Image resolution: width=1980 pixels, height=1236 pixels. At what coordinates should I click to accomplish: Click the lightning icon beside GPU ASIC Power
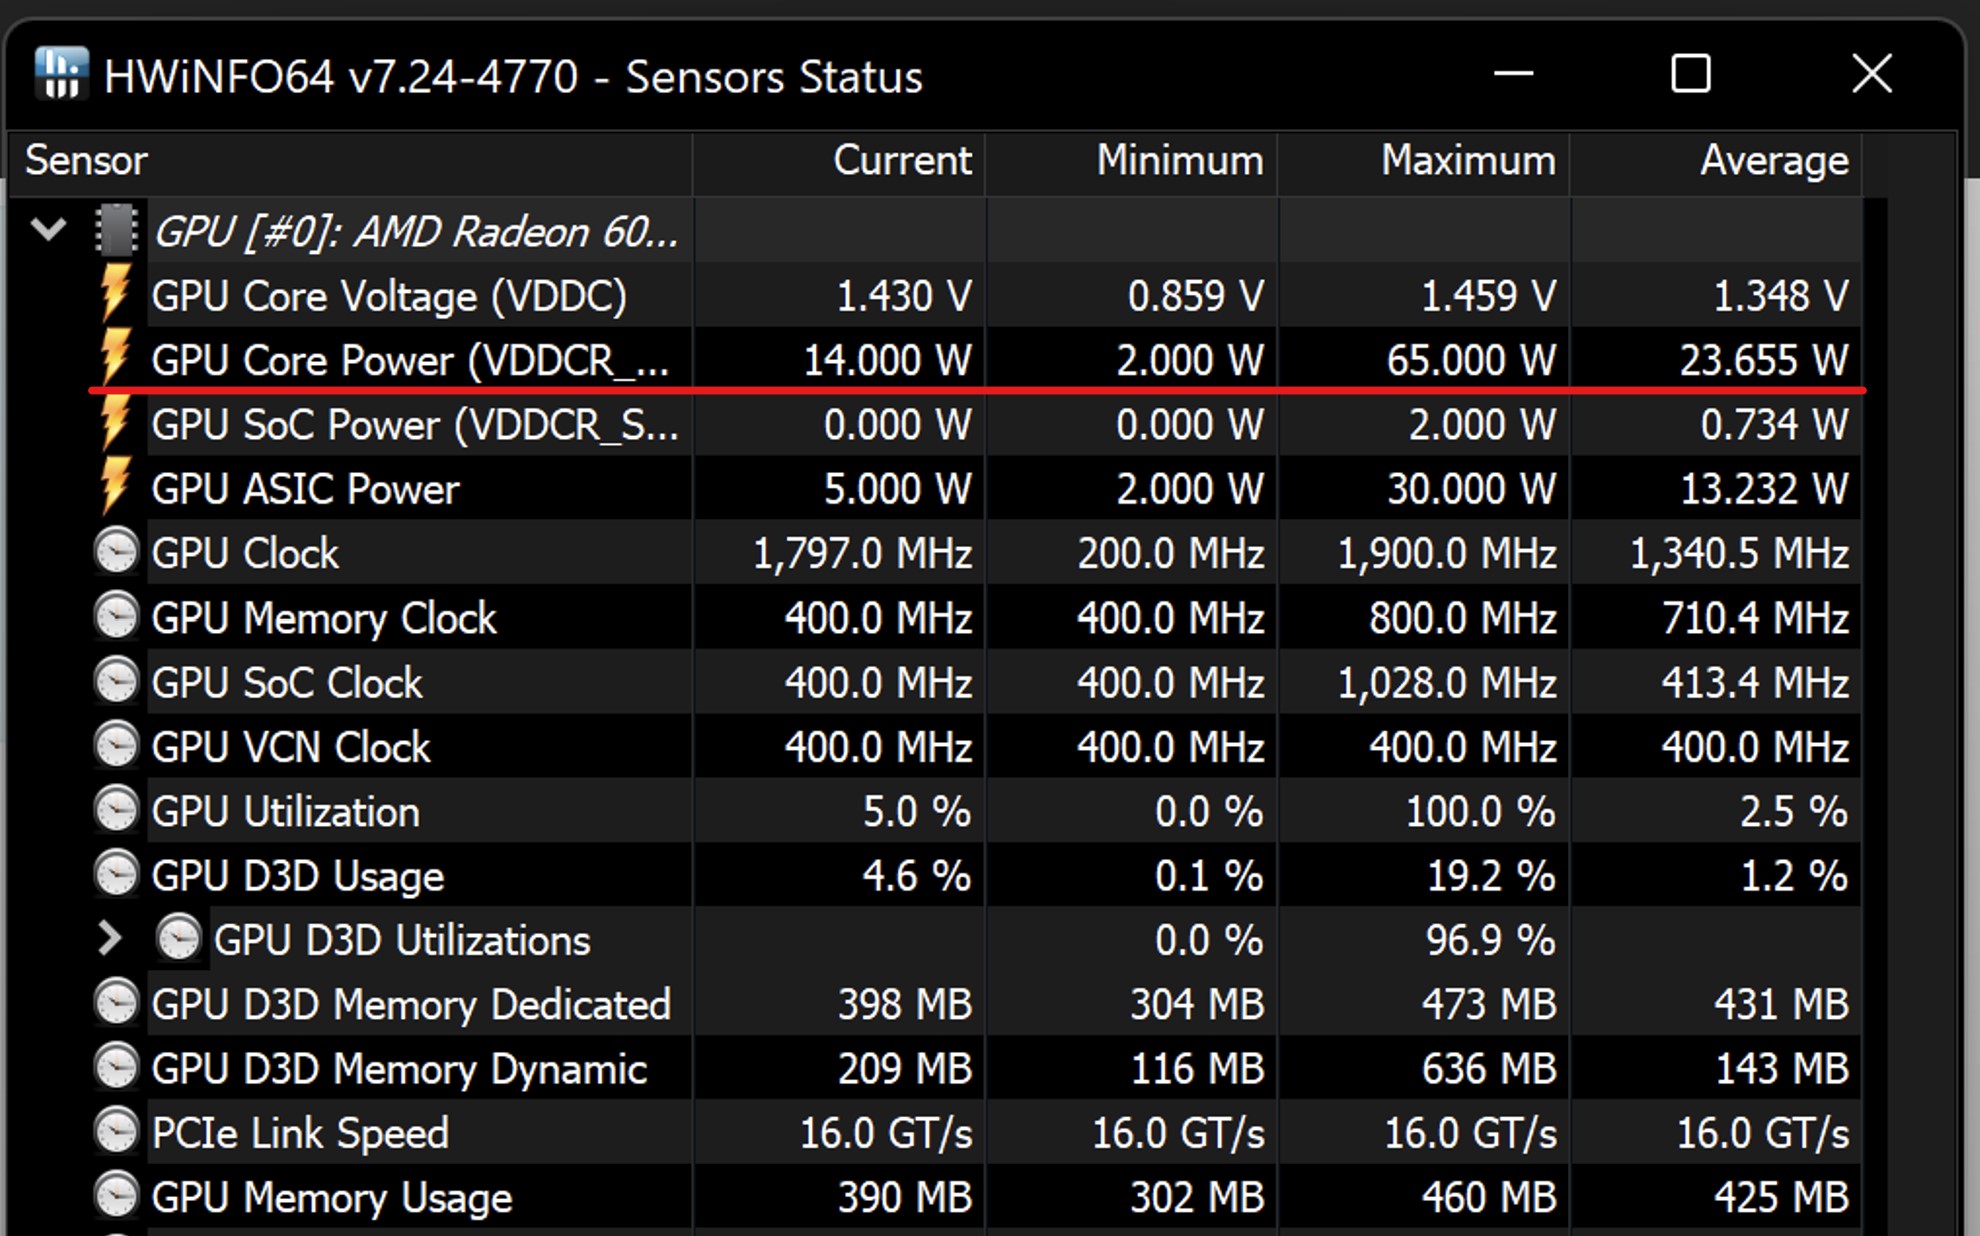pos(115,488)
